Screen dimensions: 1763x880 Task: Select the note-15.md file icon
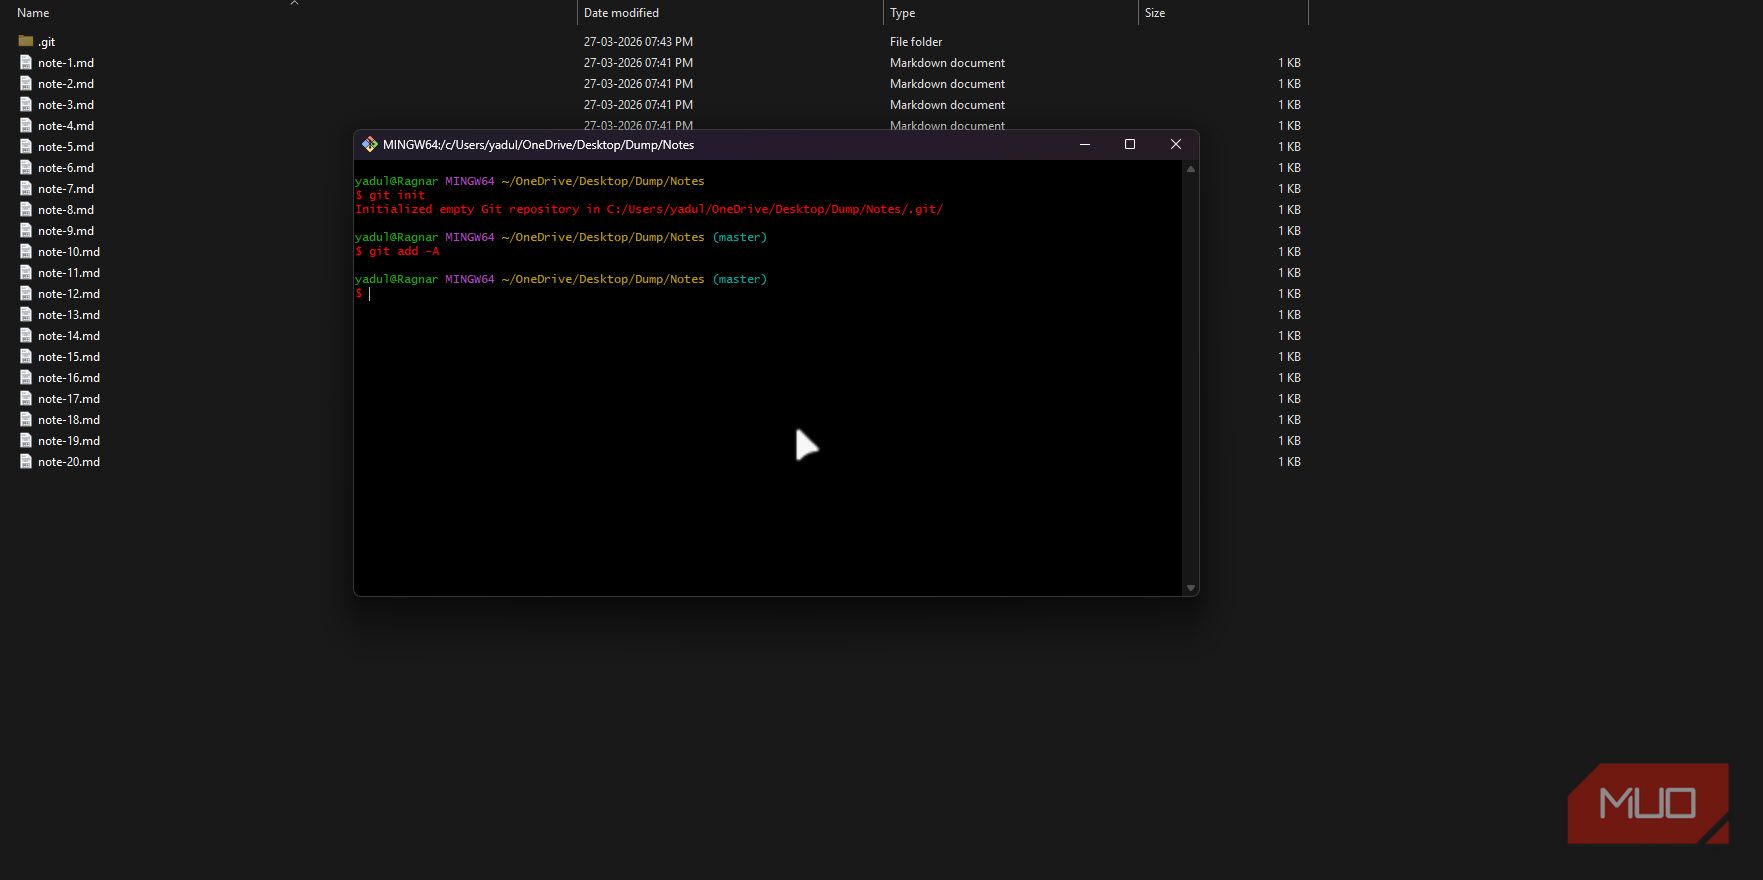[x=26, y=356]
